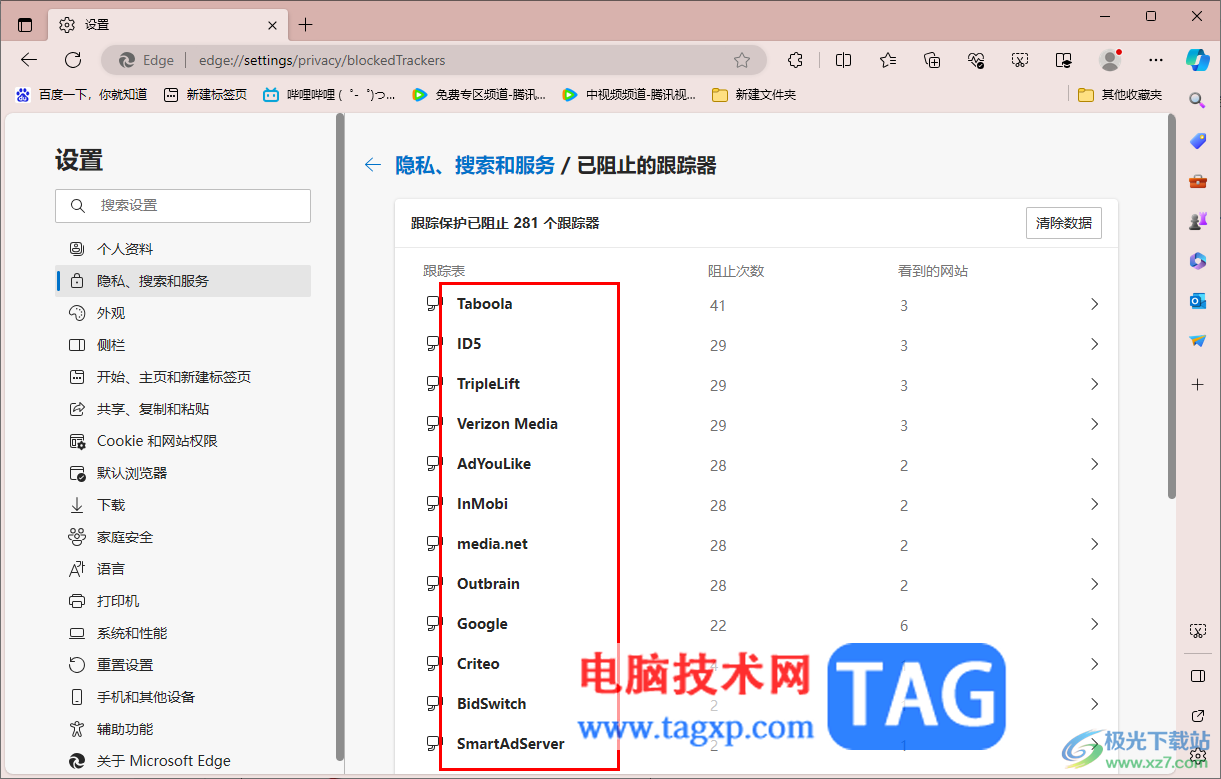This screenshot has height=779, width=1221.
Task: Expand the Google tracker row chevron
Action: point(1094,624)
